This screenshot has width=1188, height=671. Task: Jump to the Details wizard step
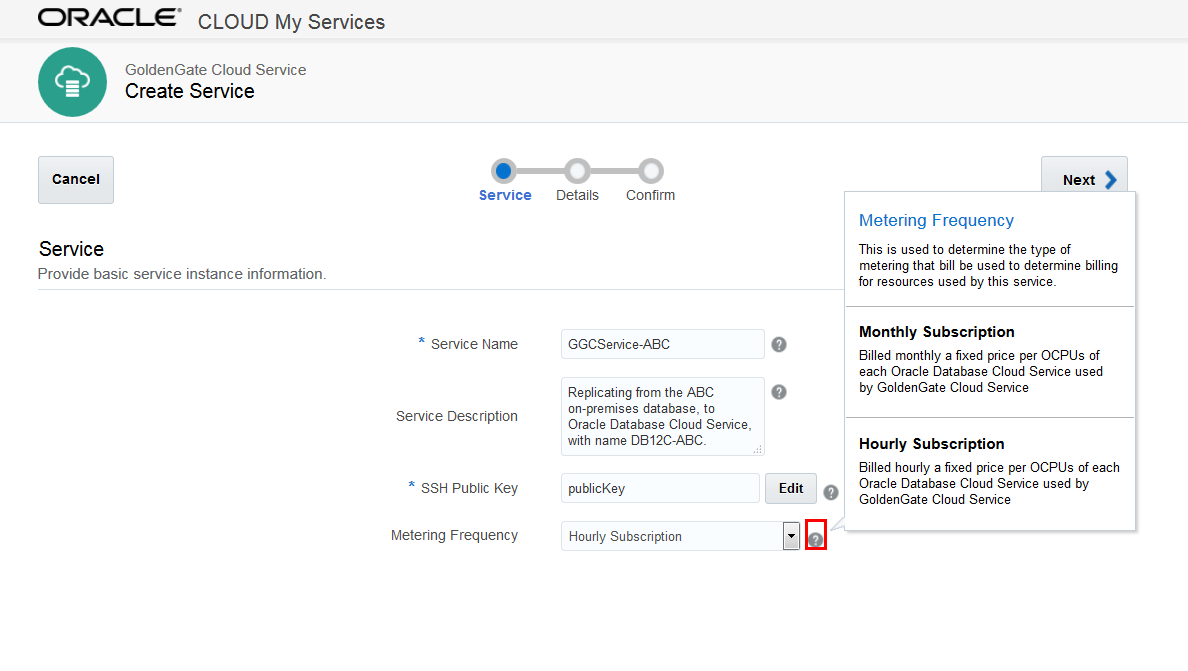[577, 195]
